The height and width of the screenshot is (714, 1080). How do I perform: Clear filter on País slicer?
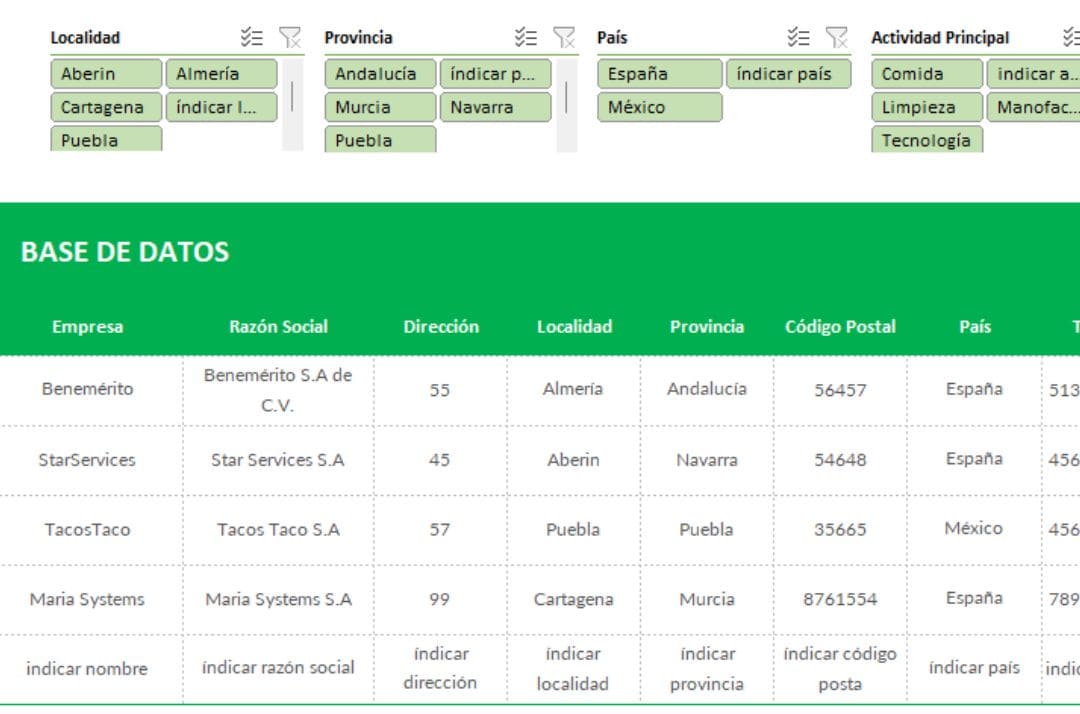click(x=837, y=37)
